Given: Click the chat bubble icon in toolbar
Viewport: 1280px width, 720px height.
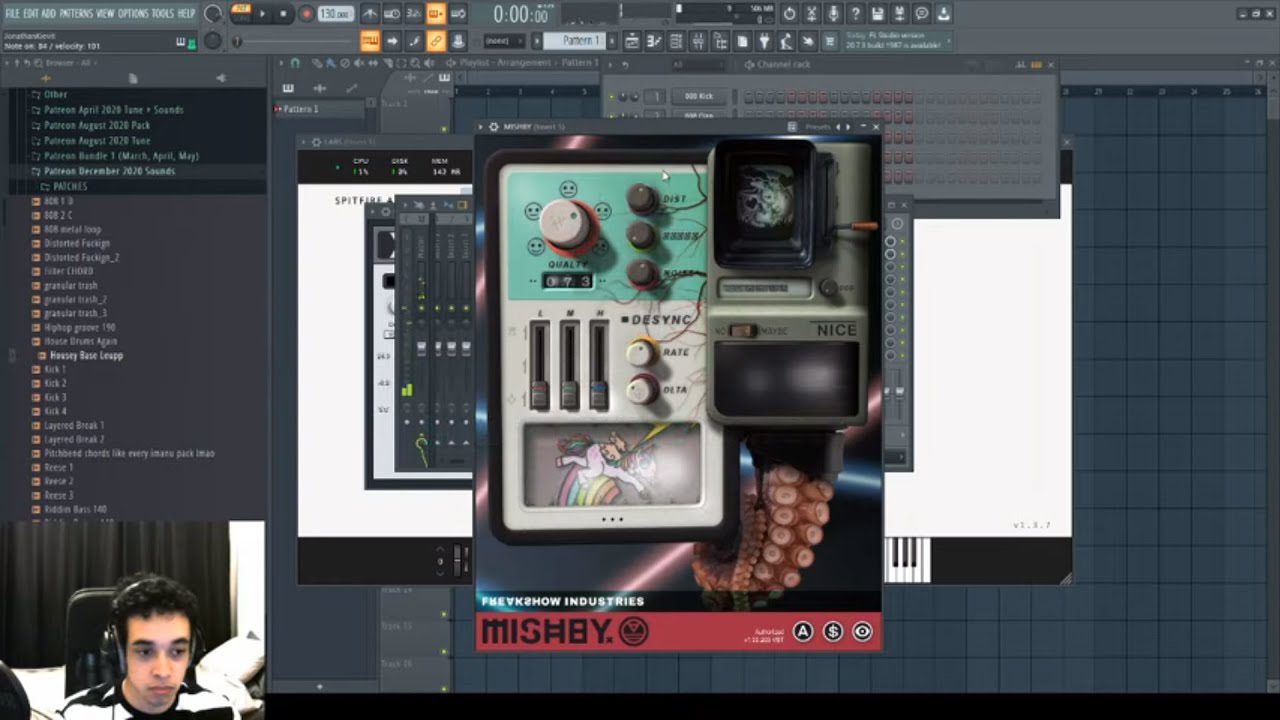Looking at the screenshot, I should click(x=922, y=14).
